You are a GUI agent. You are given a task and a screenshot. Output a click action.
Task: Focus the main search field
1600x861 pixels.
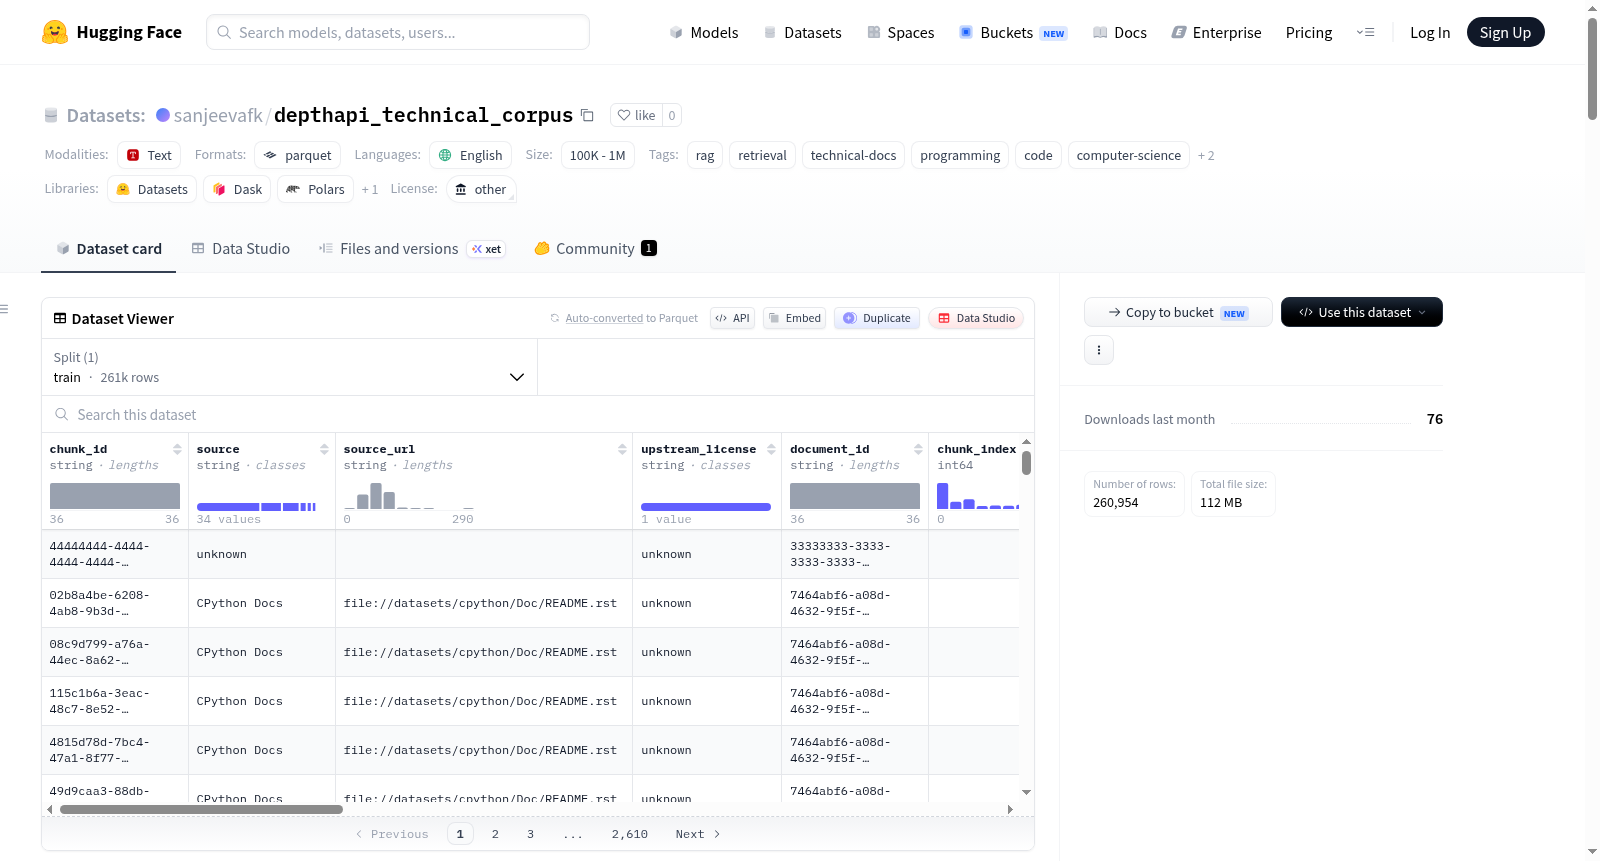(398, 32)
